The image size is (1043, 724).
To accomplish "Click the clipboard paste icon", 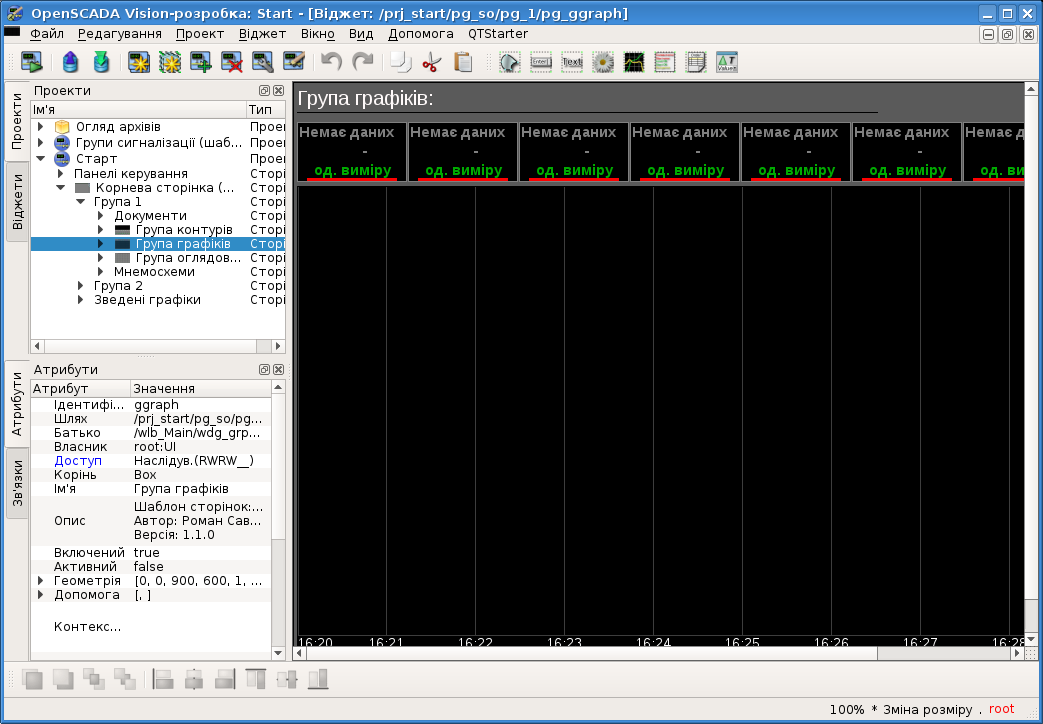I will click(463, 62).
